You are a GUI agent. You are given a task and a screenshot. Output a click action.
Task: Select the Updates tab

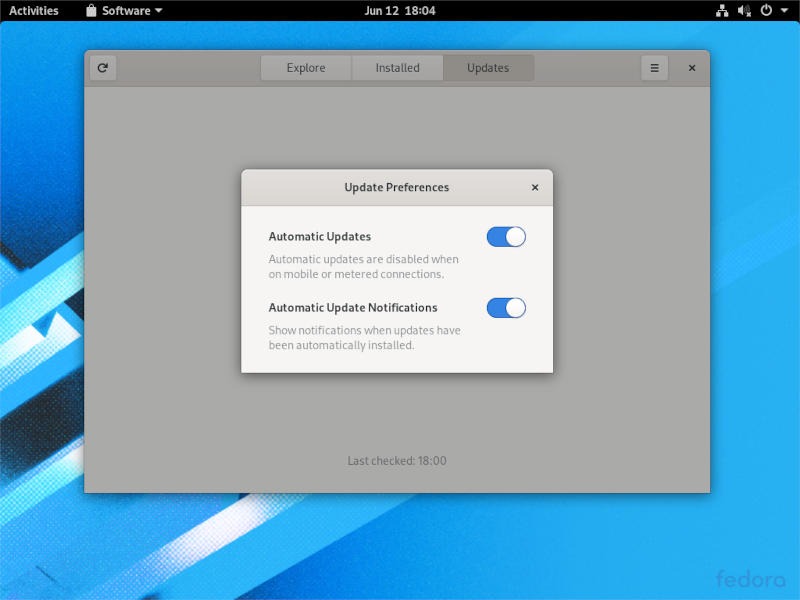pos(488,68)
